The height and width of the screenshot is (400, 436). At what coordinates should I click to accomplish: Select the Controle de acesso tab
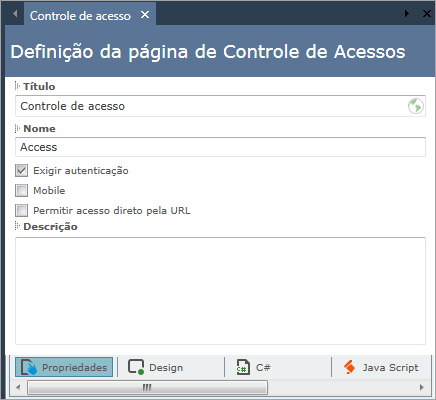(x=80, y=16)
